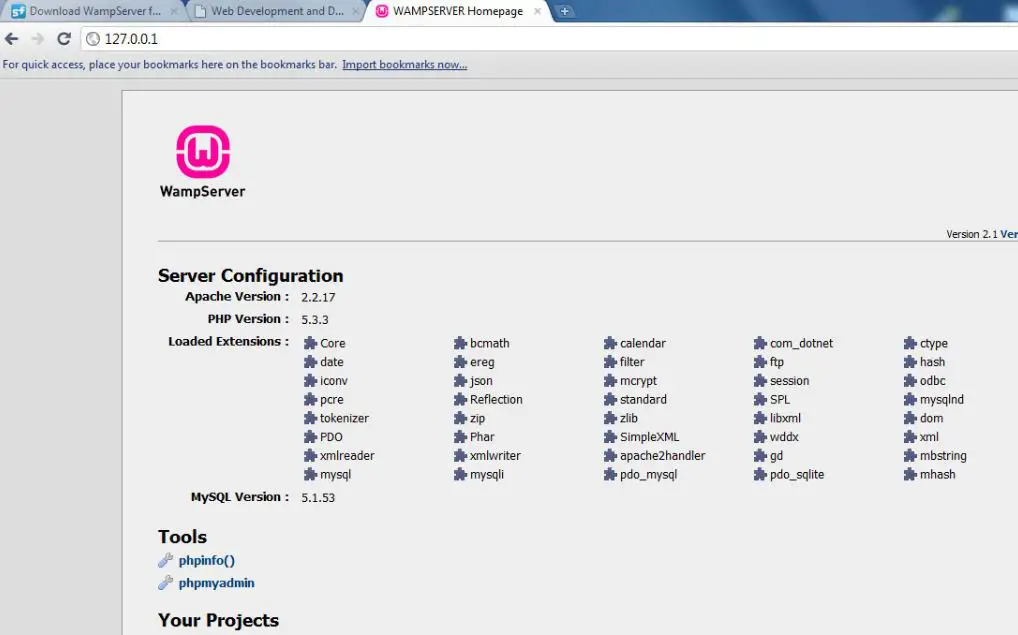Image resolution: width=1018 pixels, height=635 pixels.
Task: Click the Version 2.1 text
Action: click(x=971, y=234)
